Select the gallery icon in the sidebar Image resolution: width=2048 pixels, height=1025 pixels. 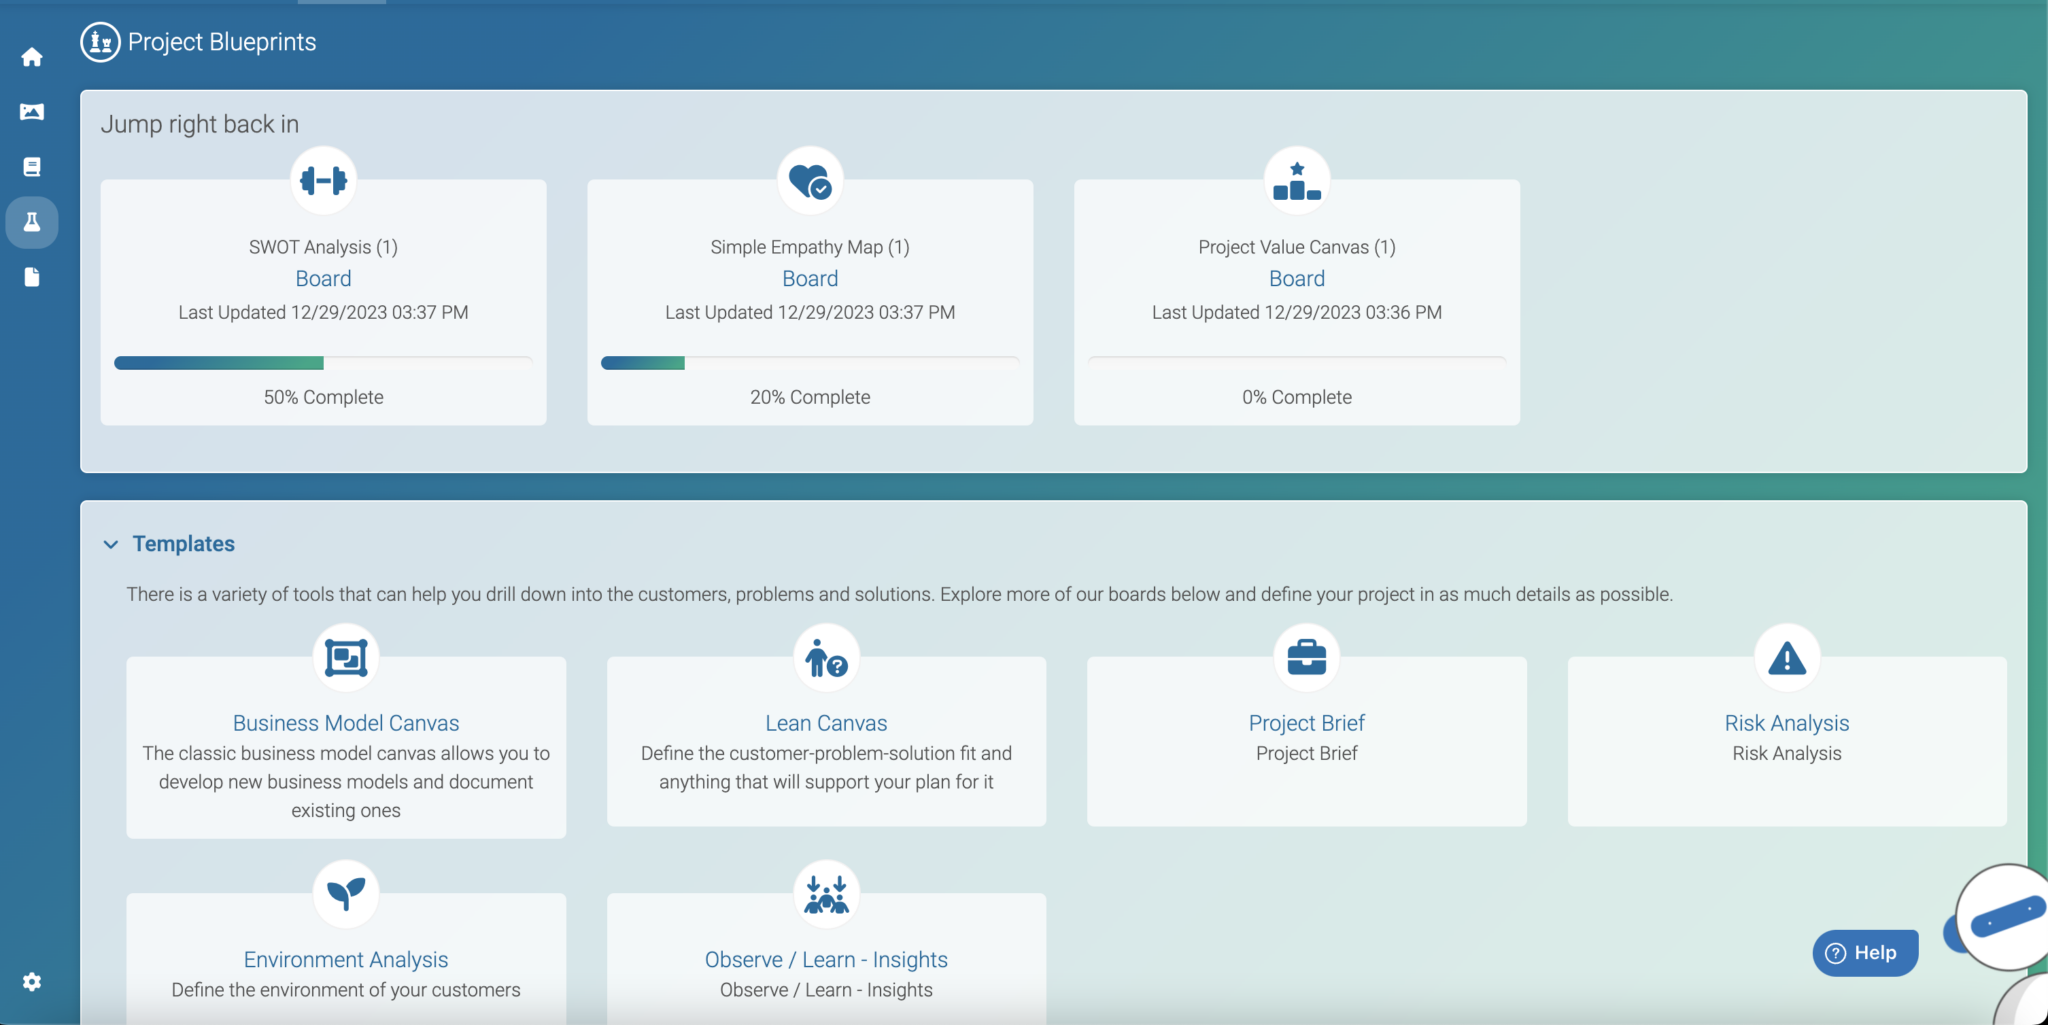coord(32,111)
